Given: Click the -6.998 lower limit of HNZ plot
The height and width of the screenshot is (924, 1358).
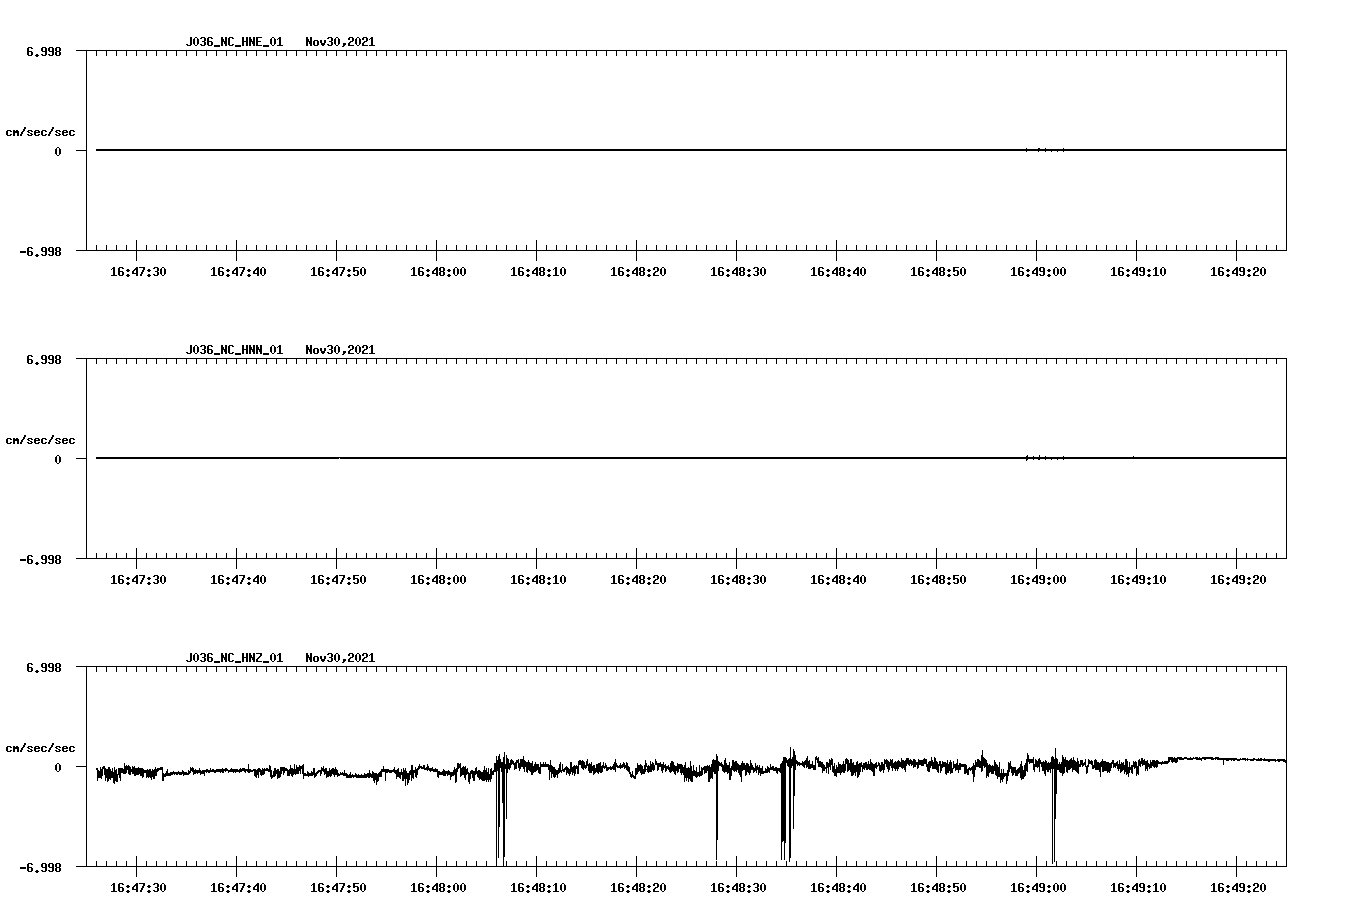Looking at the screenshot, I should 40,868.
